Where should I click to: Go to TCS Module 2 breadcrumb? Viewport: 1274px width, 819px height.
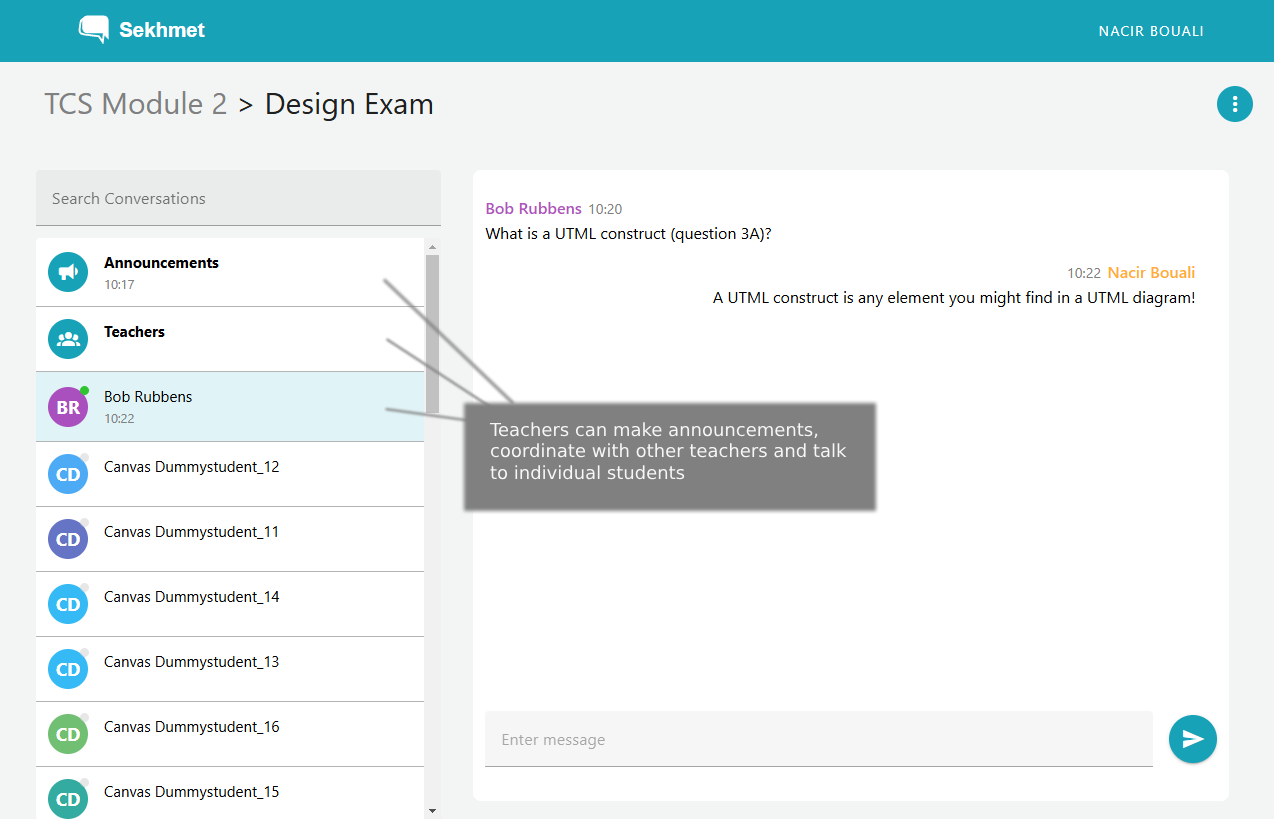(136, 104)
